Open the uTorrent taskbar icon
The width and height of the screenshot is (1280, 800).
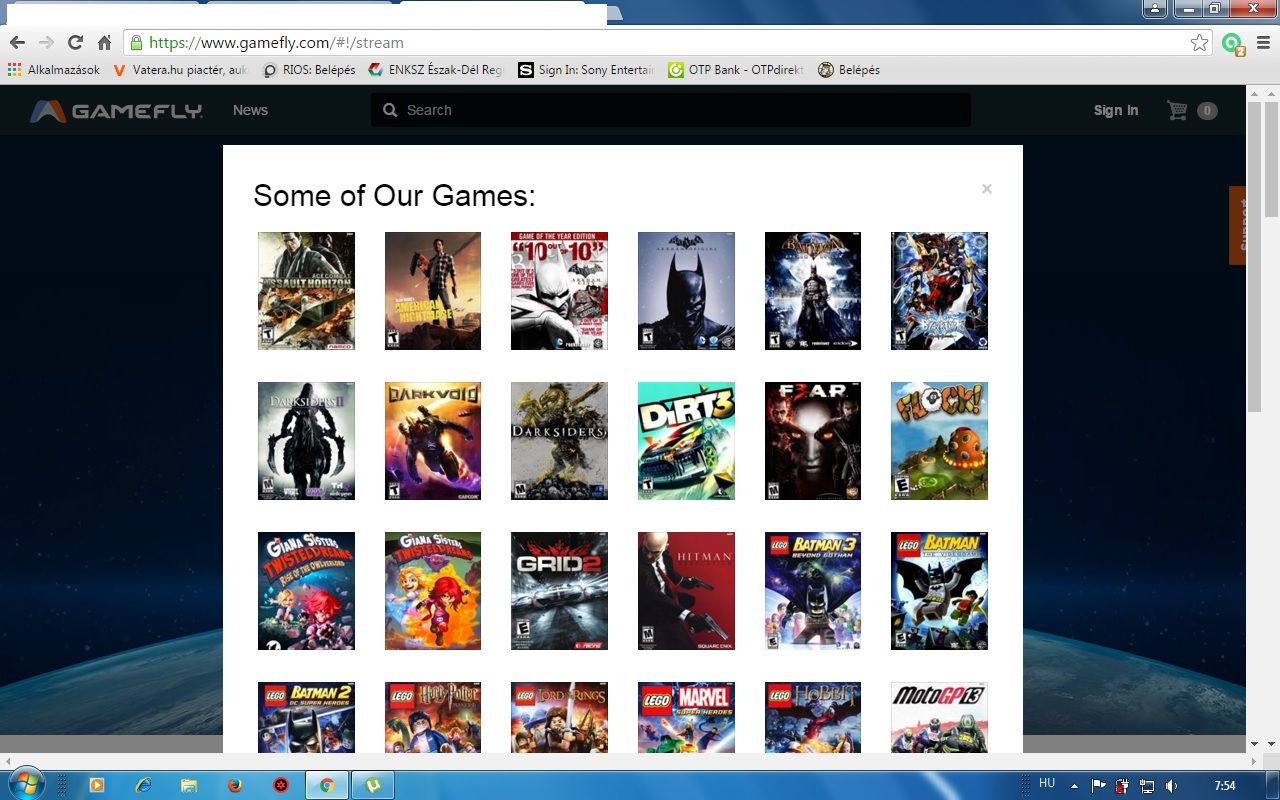click(x=372, y=785)
